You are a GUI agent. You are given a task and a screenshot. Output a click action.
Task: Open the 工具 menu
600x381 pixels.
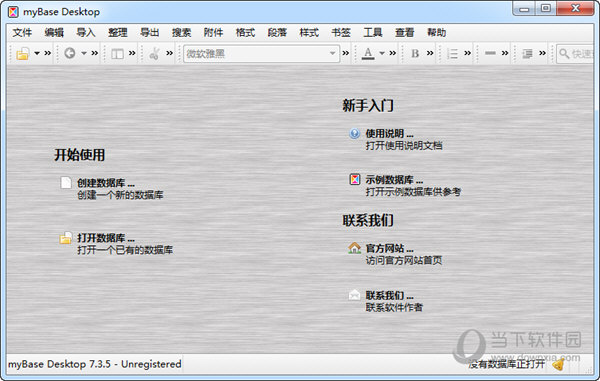tap(373, 33)
